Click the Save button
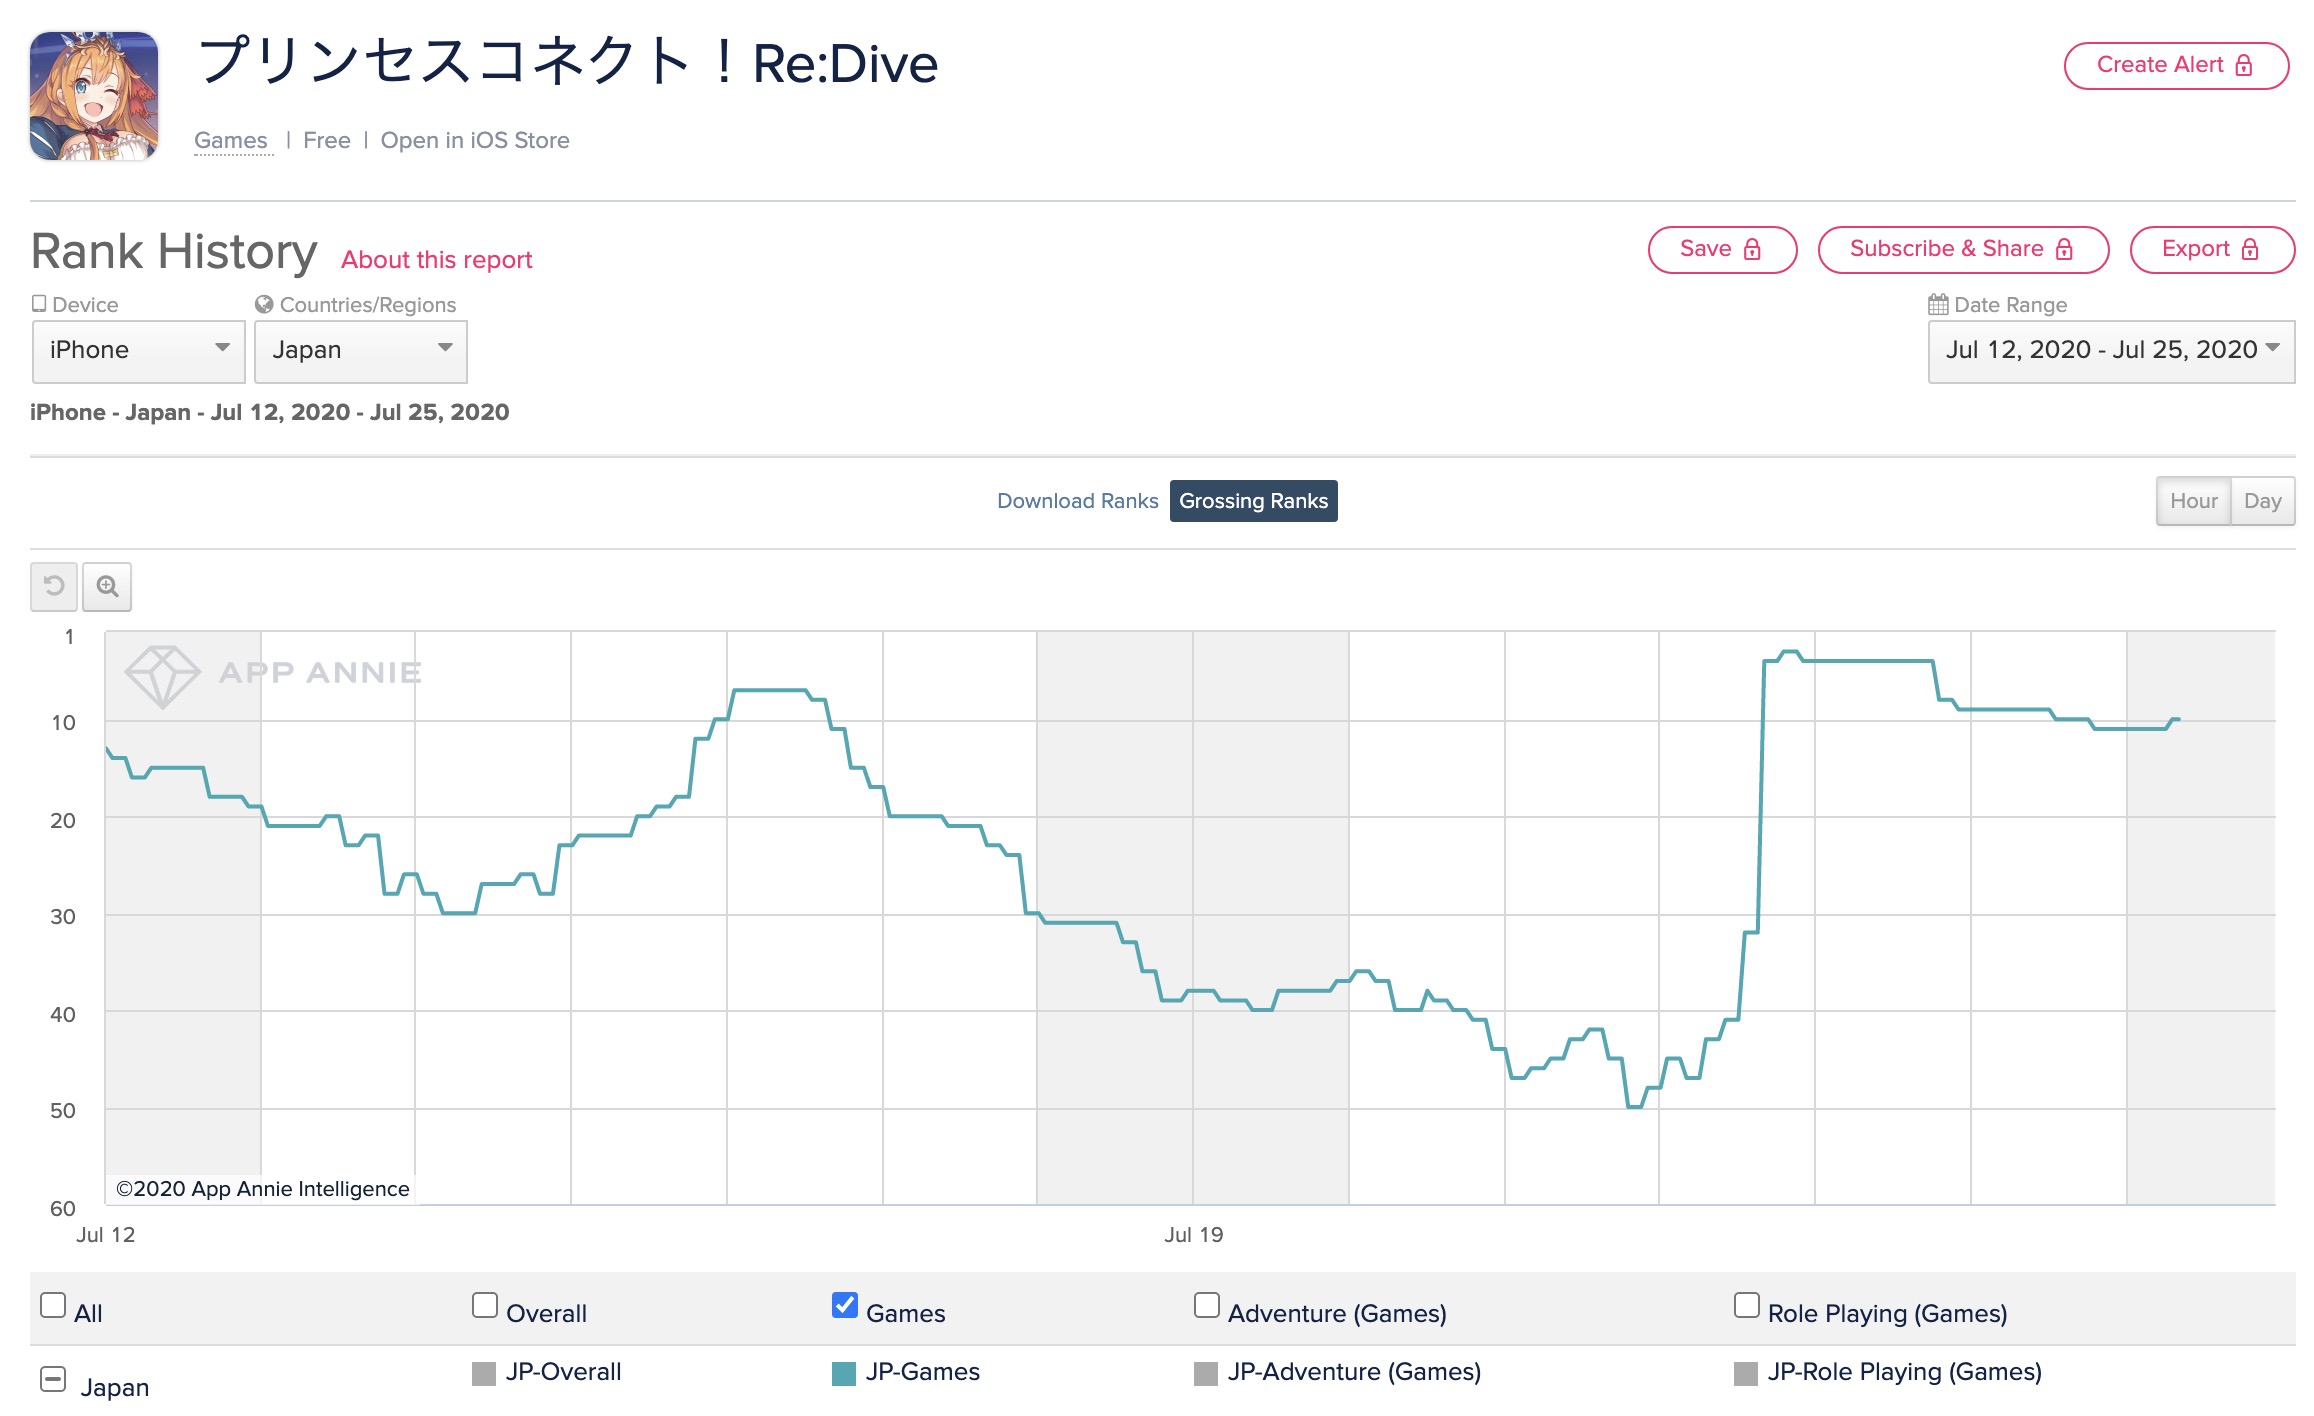This screenshot has width=2314, height=1416. (x=1722, y=250)
